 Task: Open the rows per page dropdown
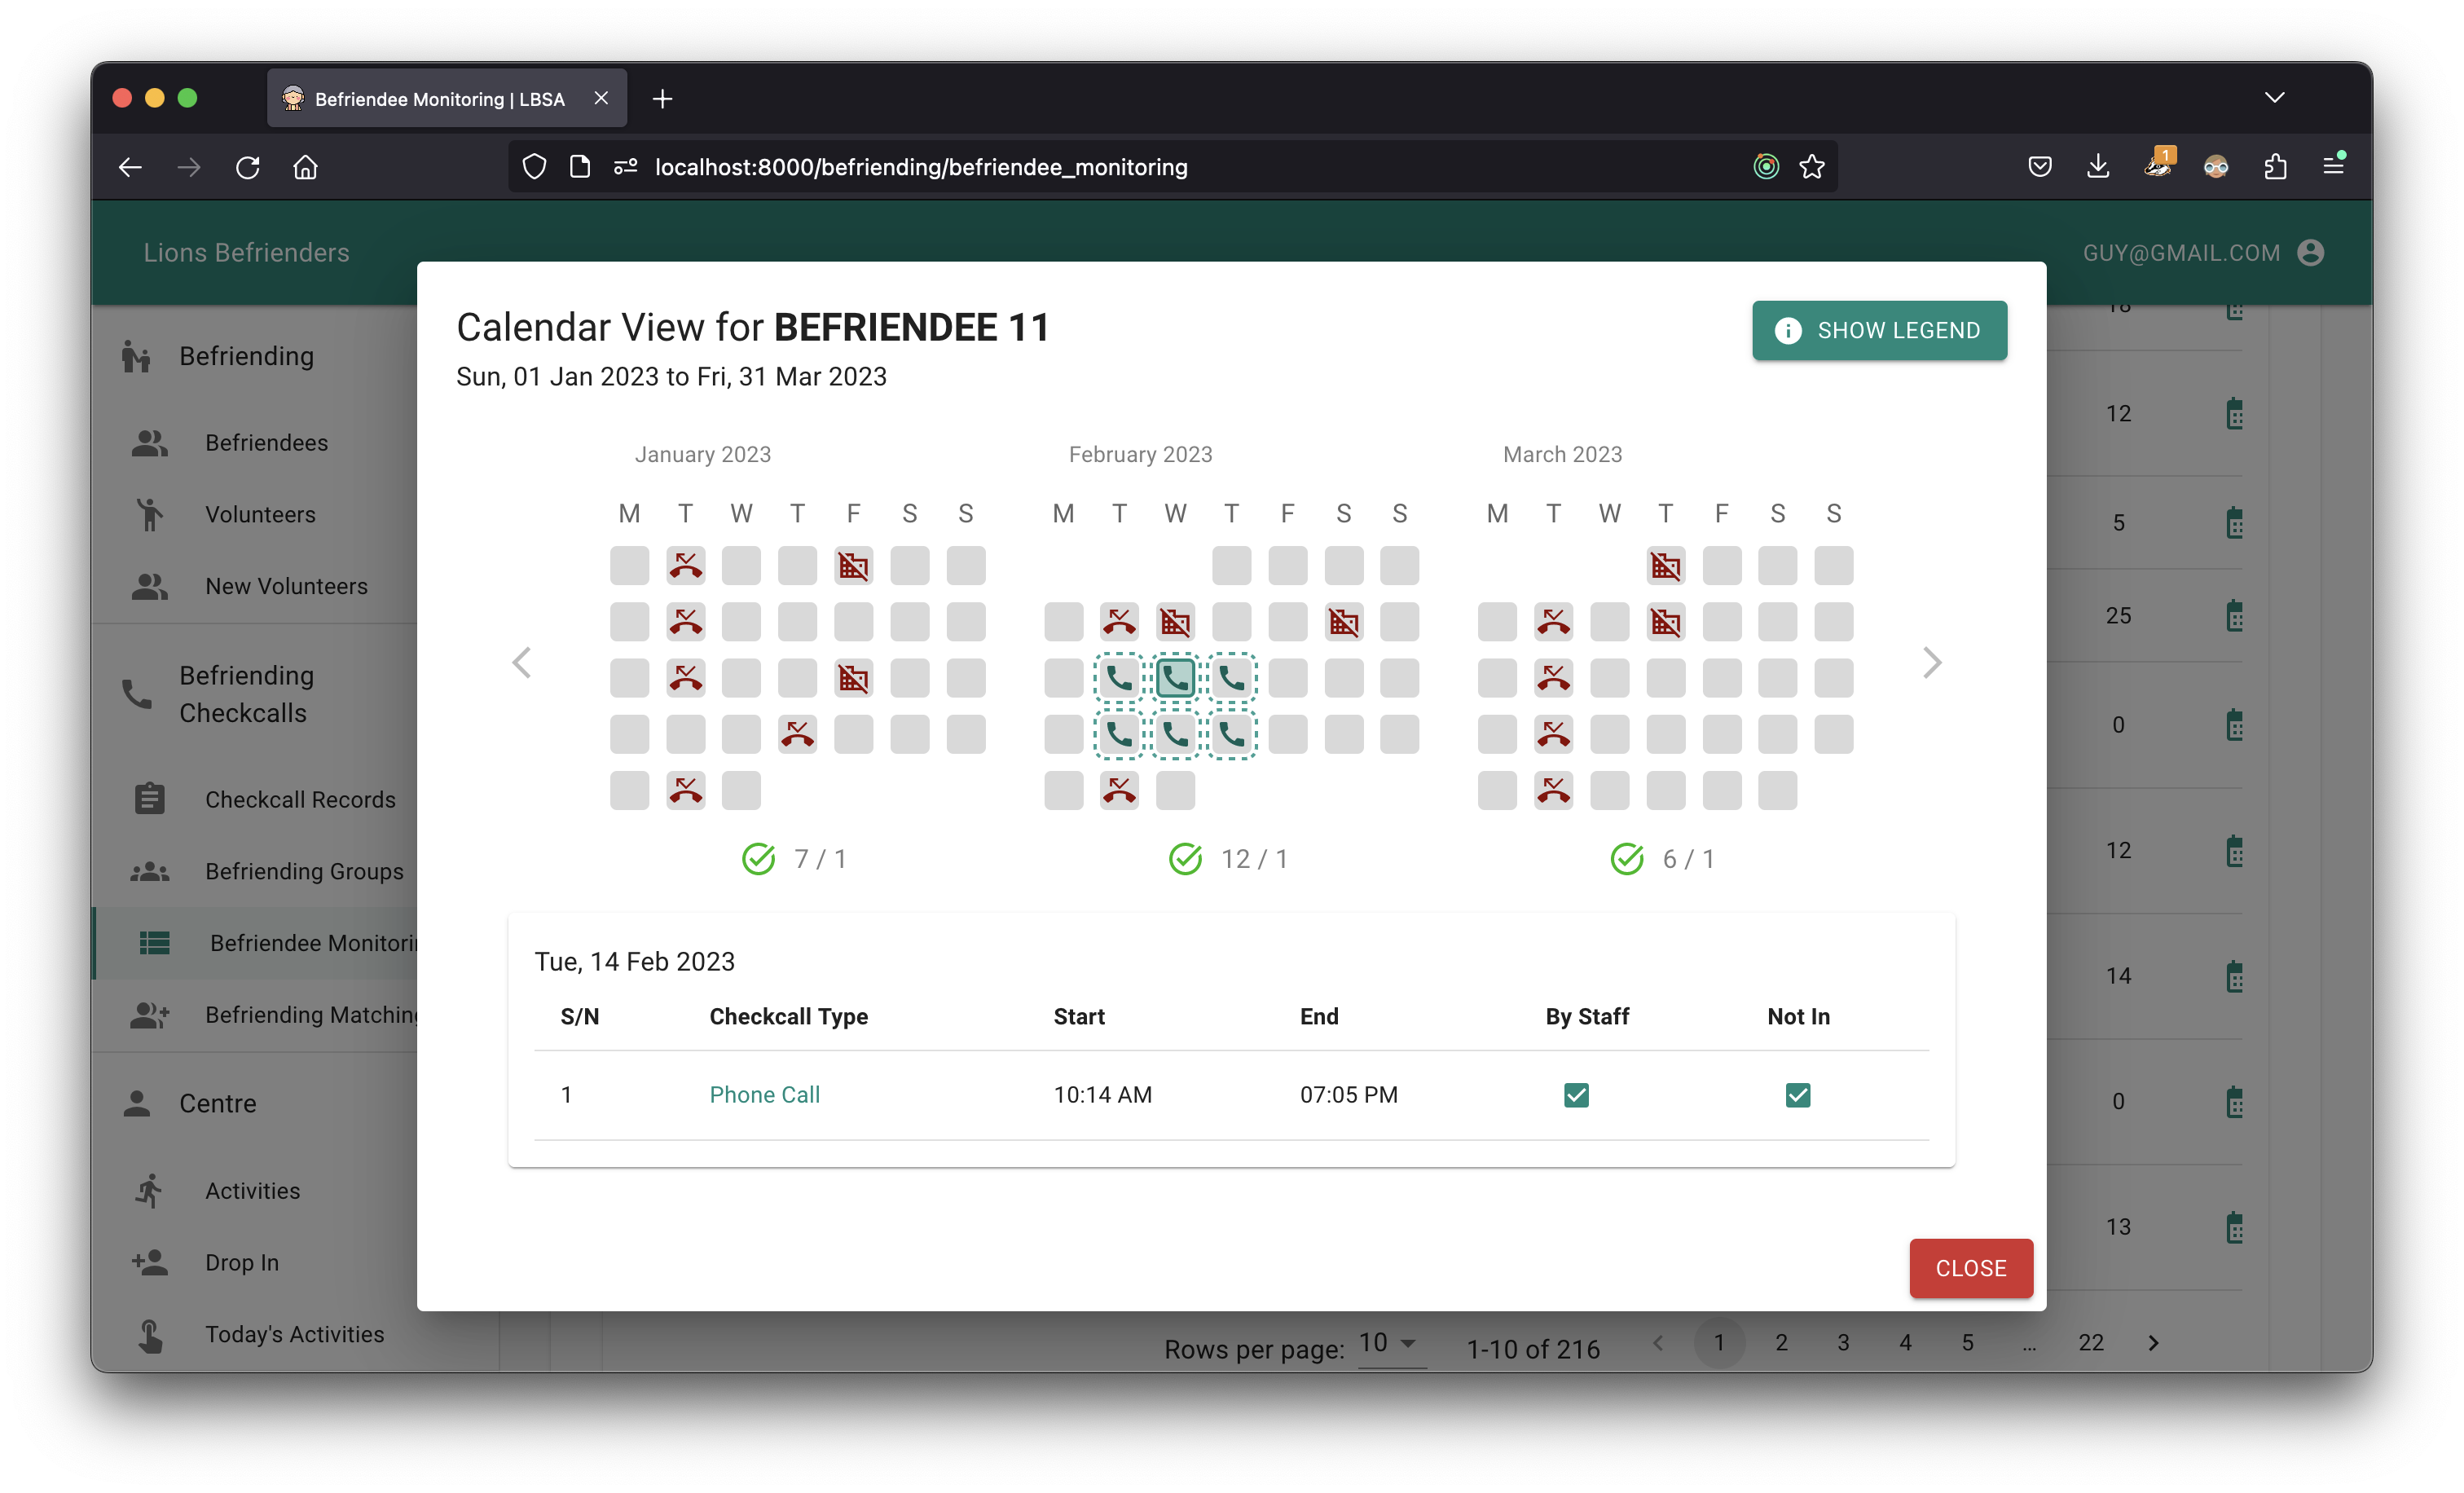point(1391,1343)
